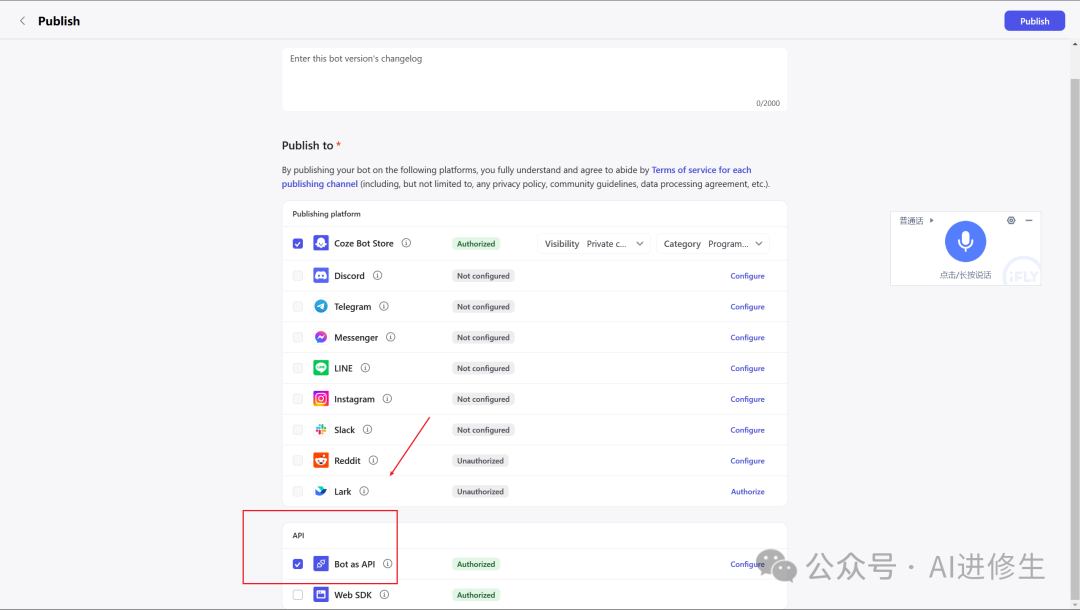Screen dimensions: 1080x610
Task: Click the back arrow next to Publish
Action: tap(23, 21)
